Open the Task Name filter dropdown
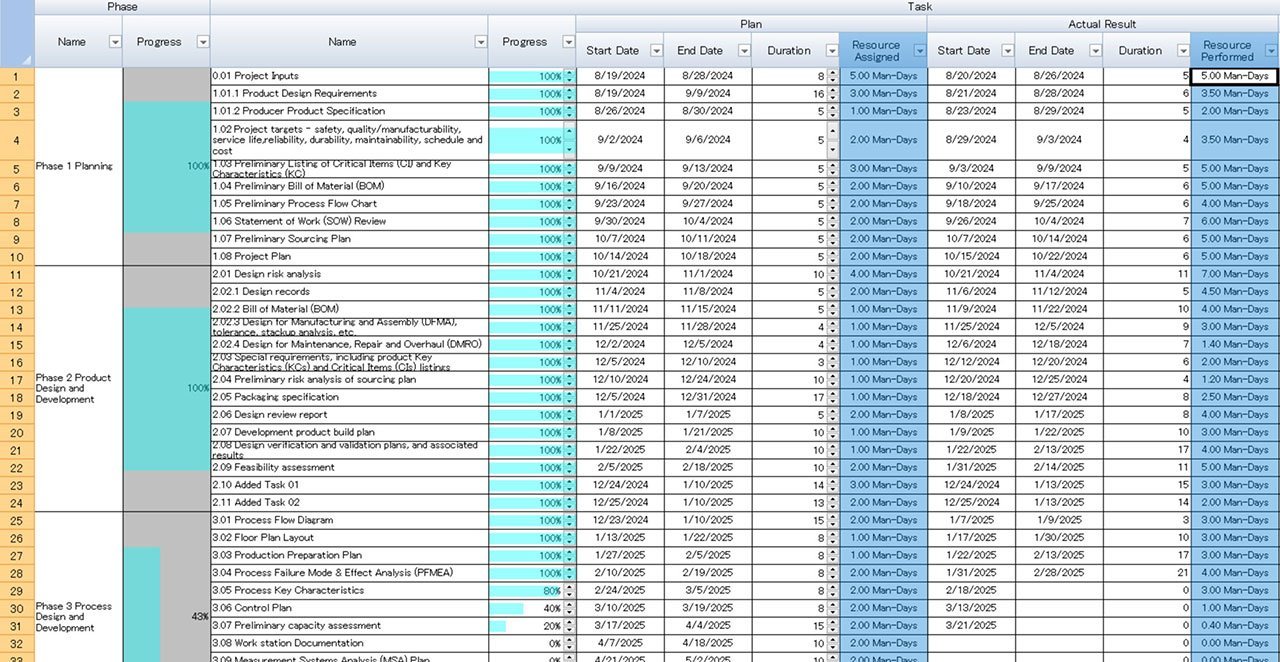Viewport: 1280px width, 662px height. pos(481,42)
